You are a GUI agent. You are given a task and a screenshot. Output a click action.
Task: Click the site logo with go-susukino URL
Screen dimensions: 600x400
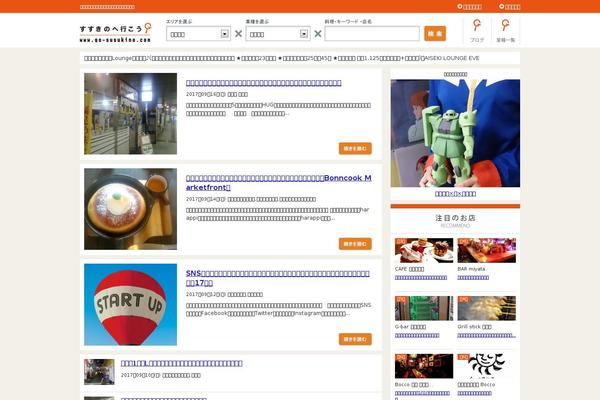(x=115, y=33)
